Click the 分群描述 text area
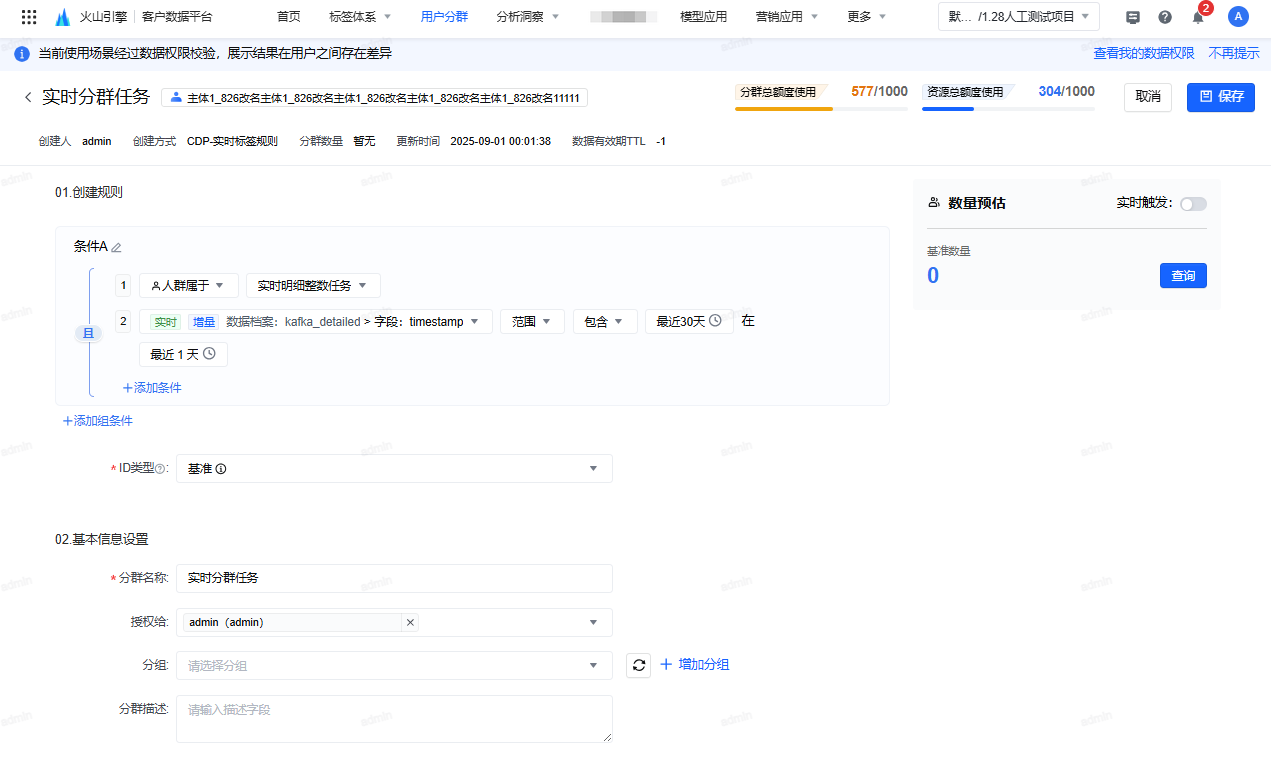This screenshot has height=760, width=1271. 394,718
